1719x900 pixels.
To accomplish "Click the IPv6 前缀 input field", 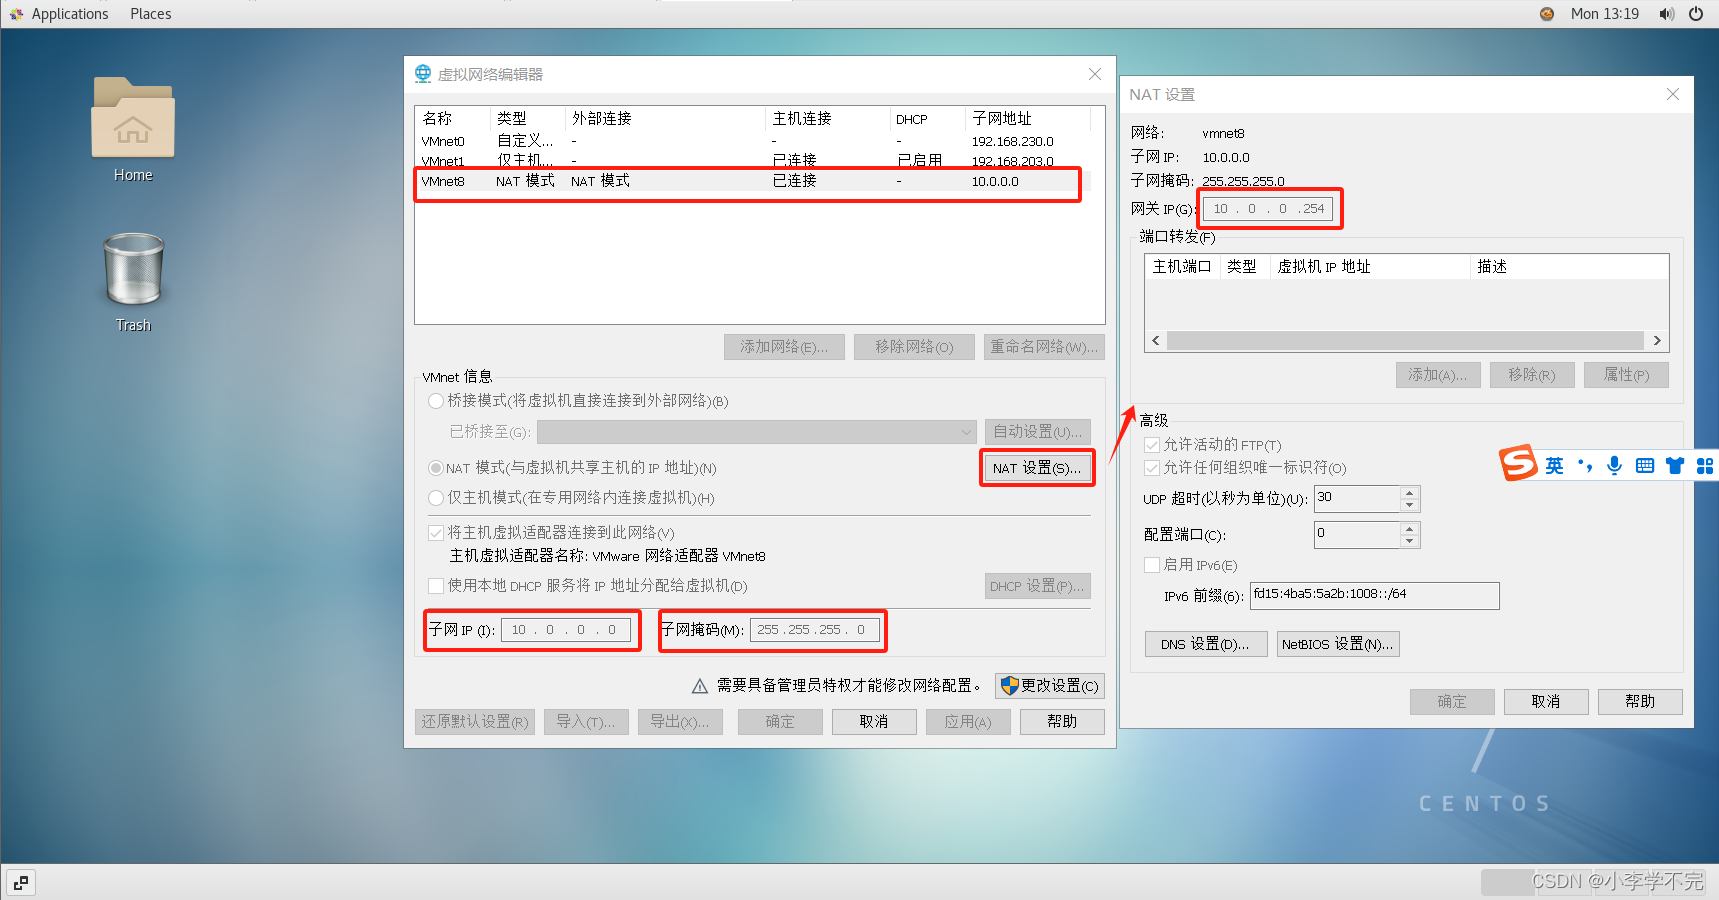I will (1375, 596).
